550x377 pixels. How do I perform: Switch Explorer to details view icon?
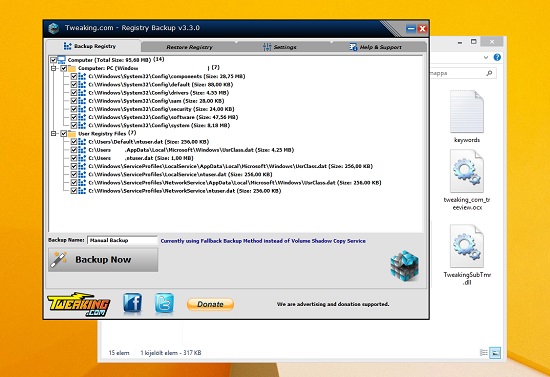click(484, 352)
